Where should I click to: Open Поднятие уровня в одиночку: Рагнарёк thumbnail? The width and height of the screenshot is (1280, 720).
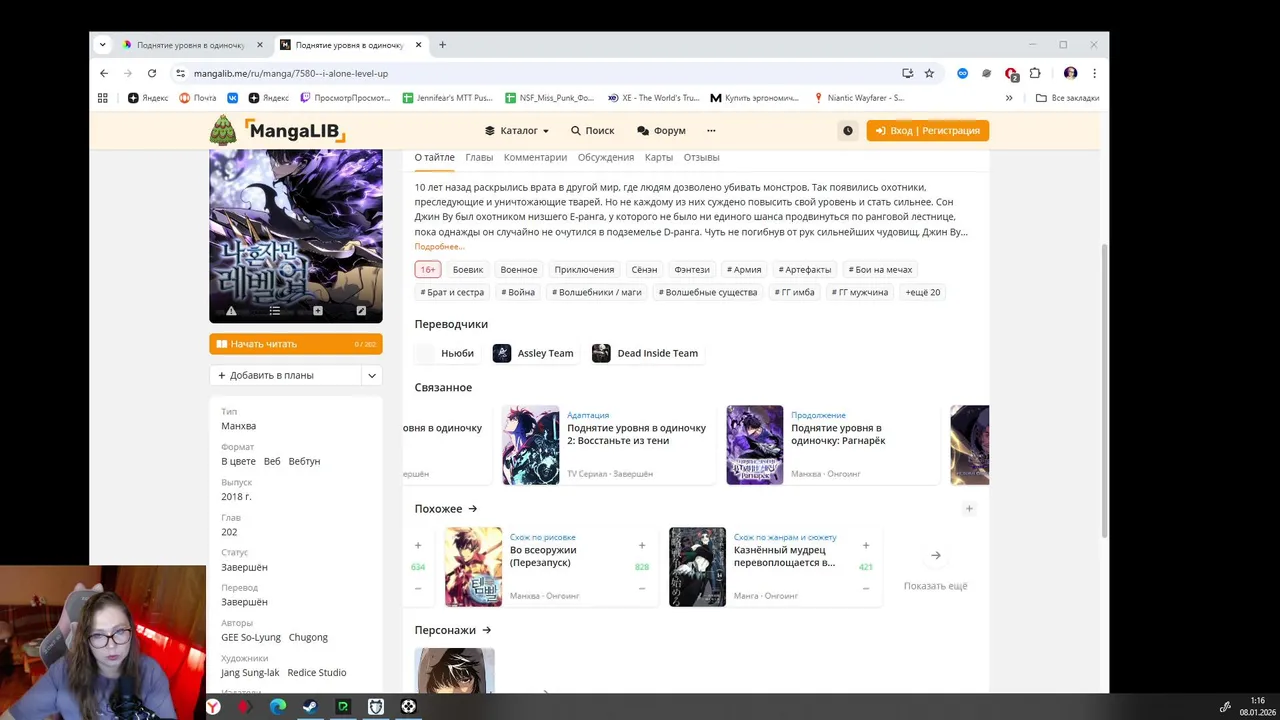pos(755,445)
